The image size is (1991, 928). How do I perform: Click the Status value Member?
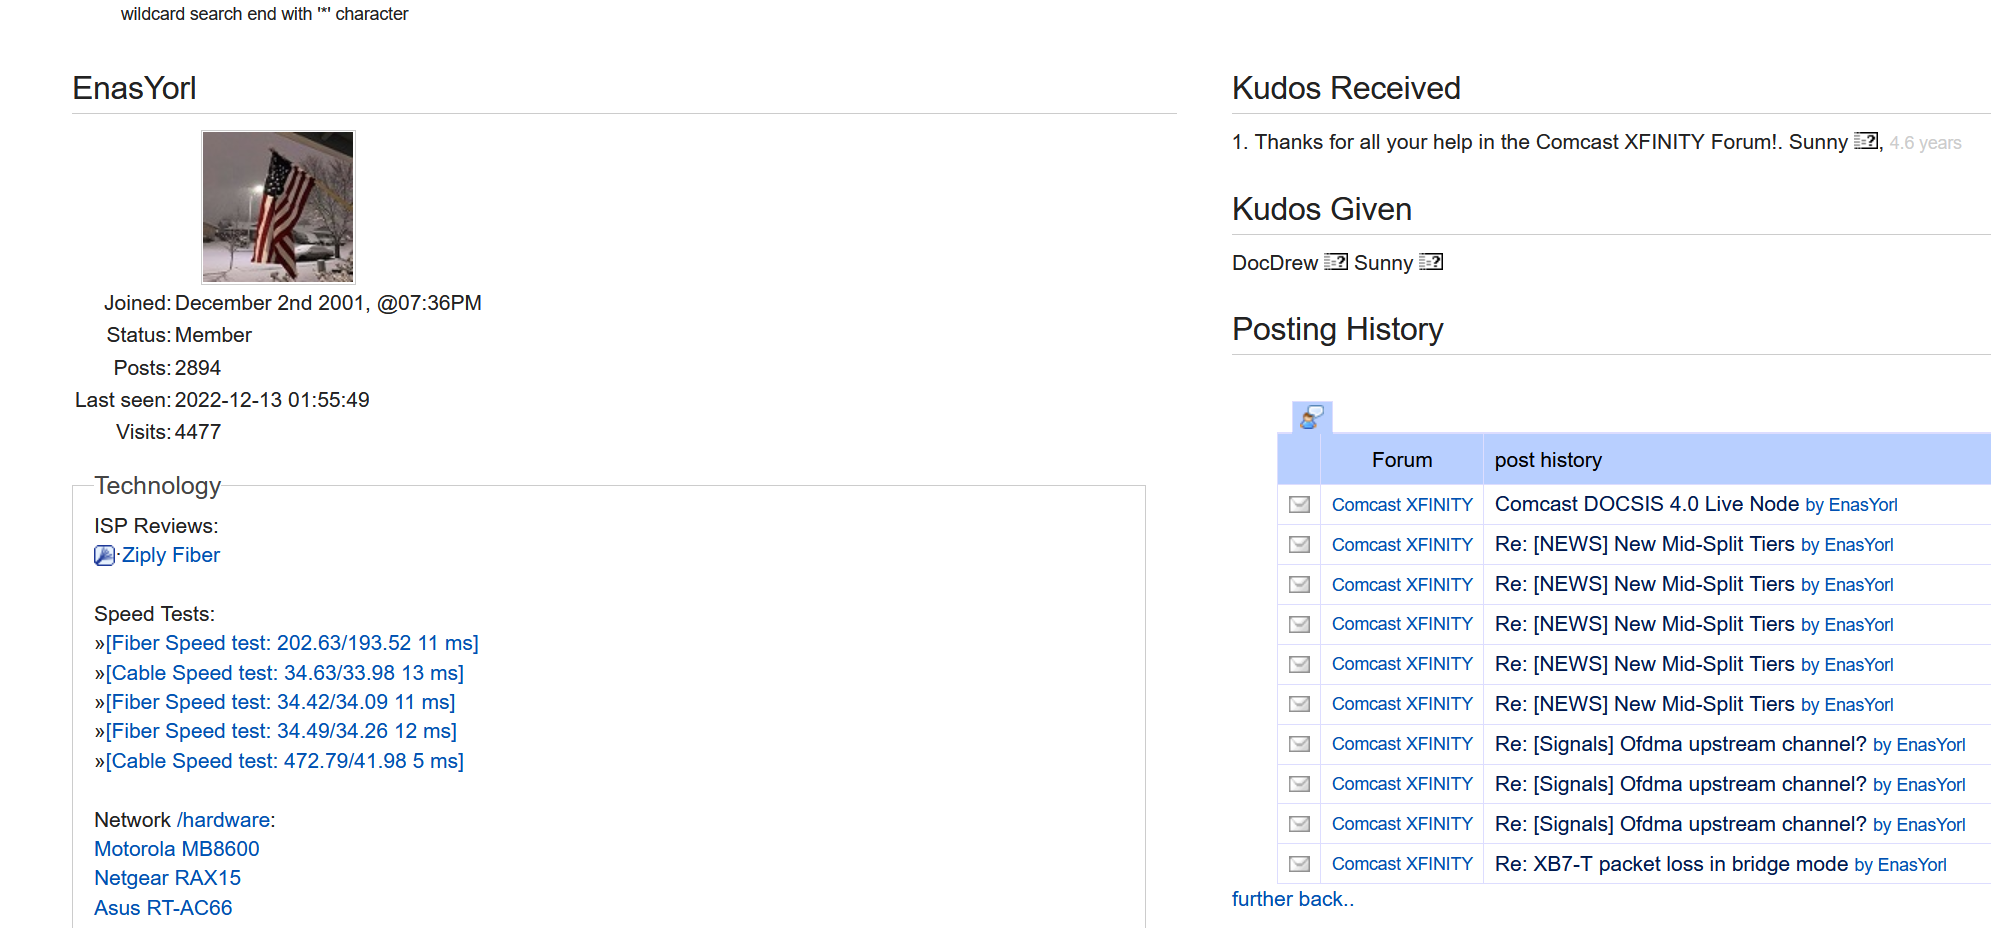coord(213,335)
